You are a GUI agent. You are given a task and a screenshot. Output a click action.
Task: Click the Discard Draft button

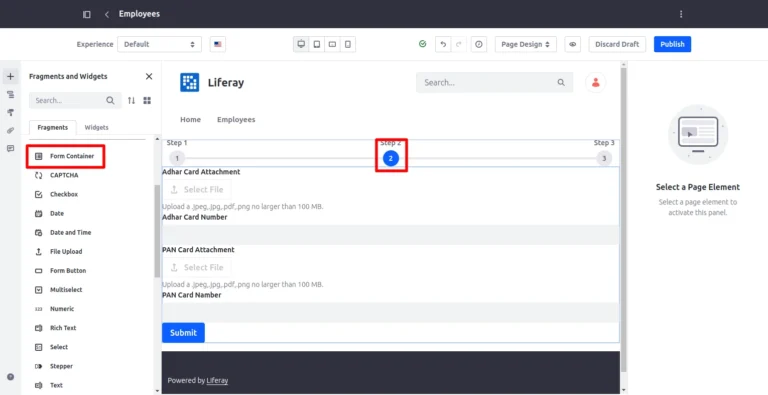tap(617, 44)
